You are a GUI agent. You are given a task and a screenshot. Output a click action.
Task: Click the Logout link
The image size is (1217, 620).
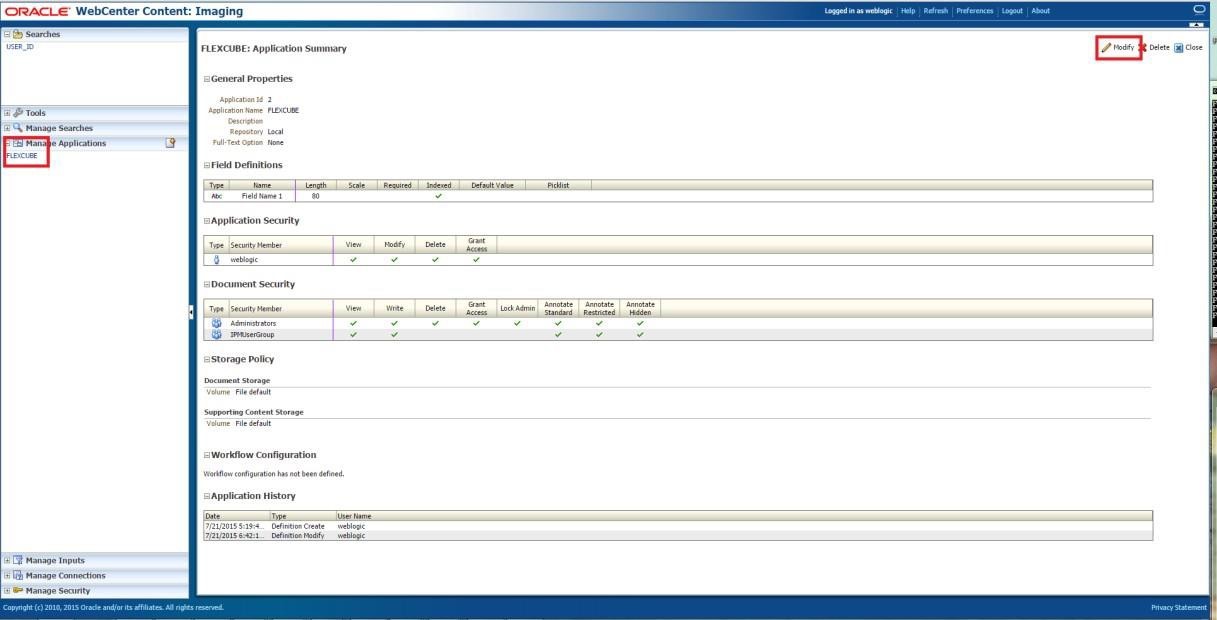point(1012,11)
